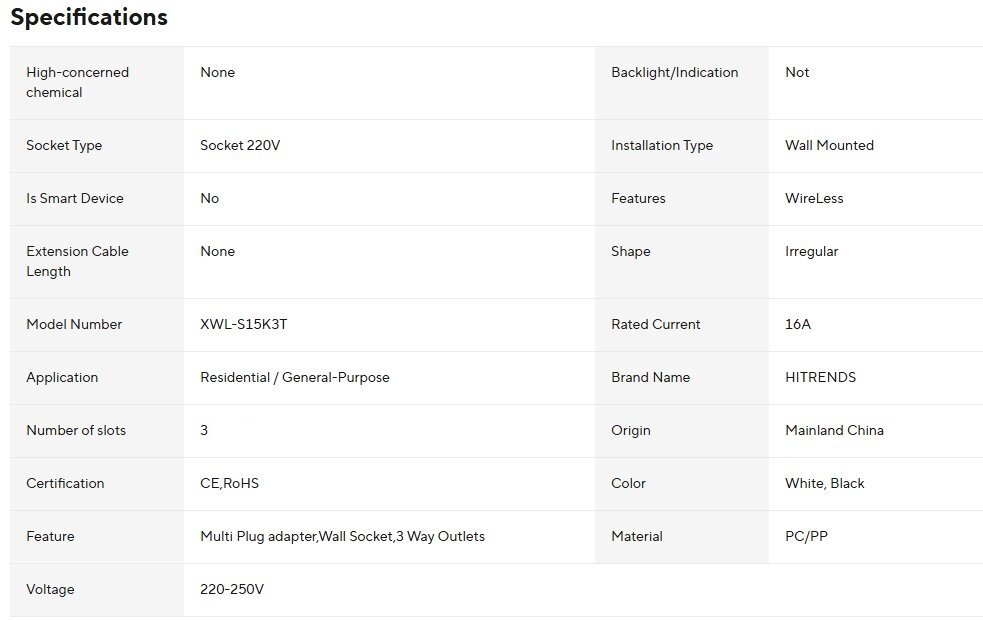Click Residential / General-Purpose application value
The image size is (983, 620).
295,377
